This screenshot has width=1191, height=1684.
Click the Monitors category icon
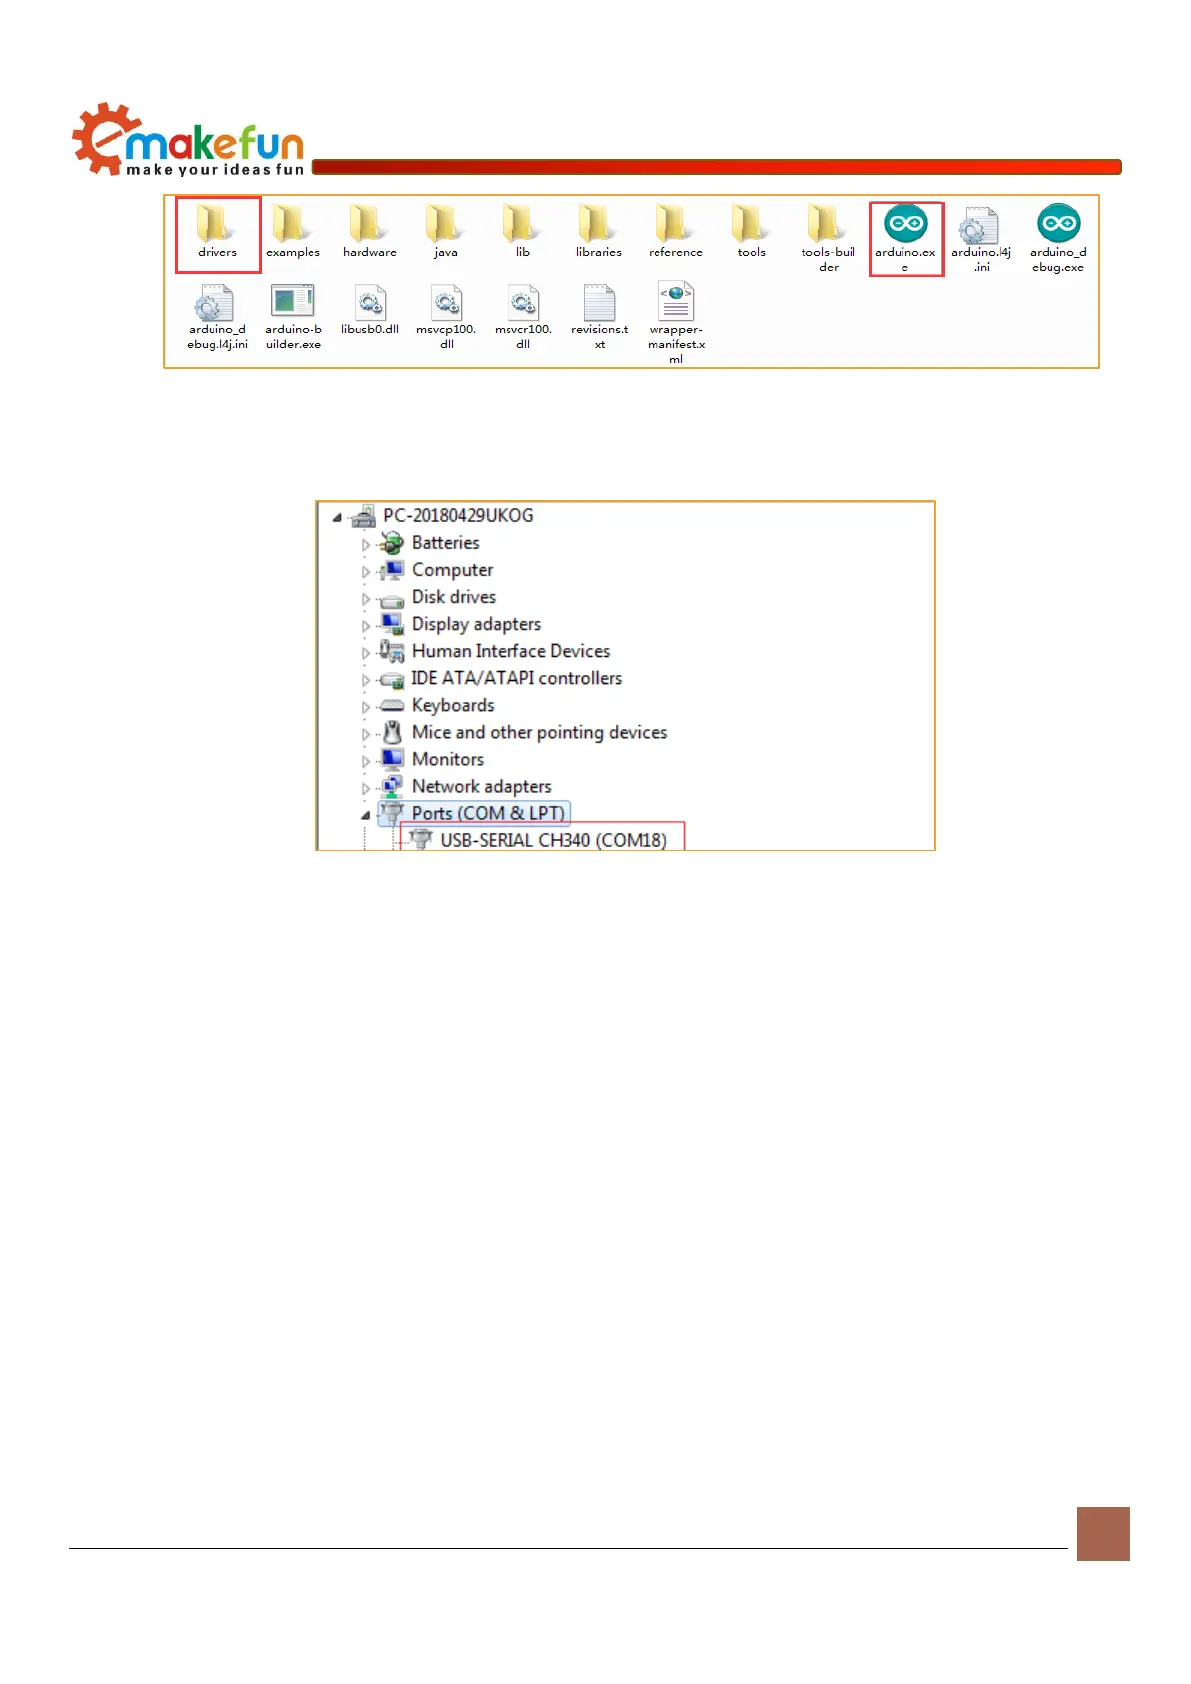pos(392,759)
